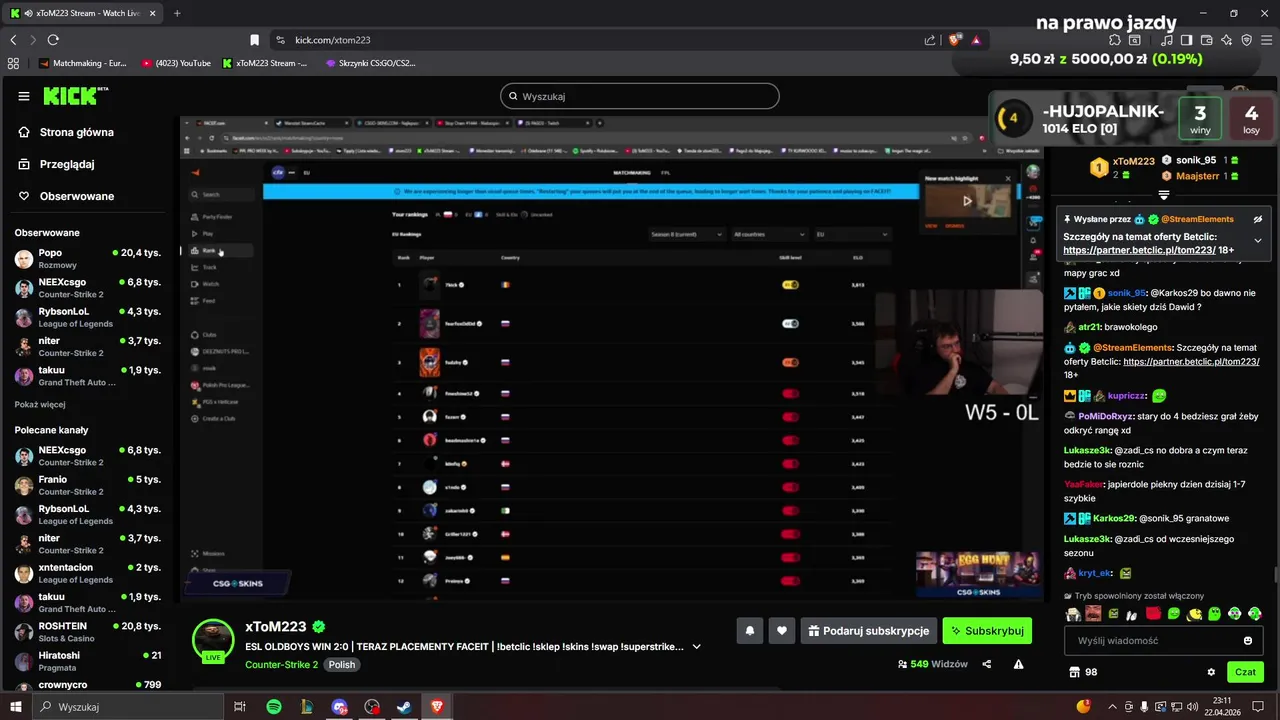Toggle the Brave sidebar panel icon
Image resolution: width=1280 pixels, height=720 pixels.
point(1186,40)
